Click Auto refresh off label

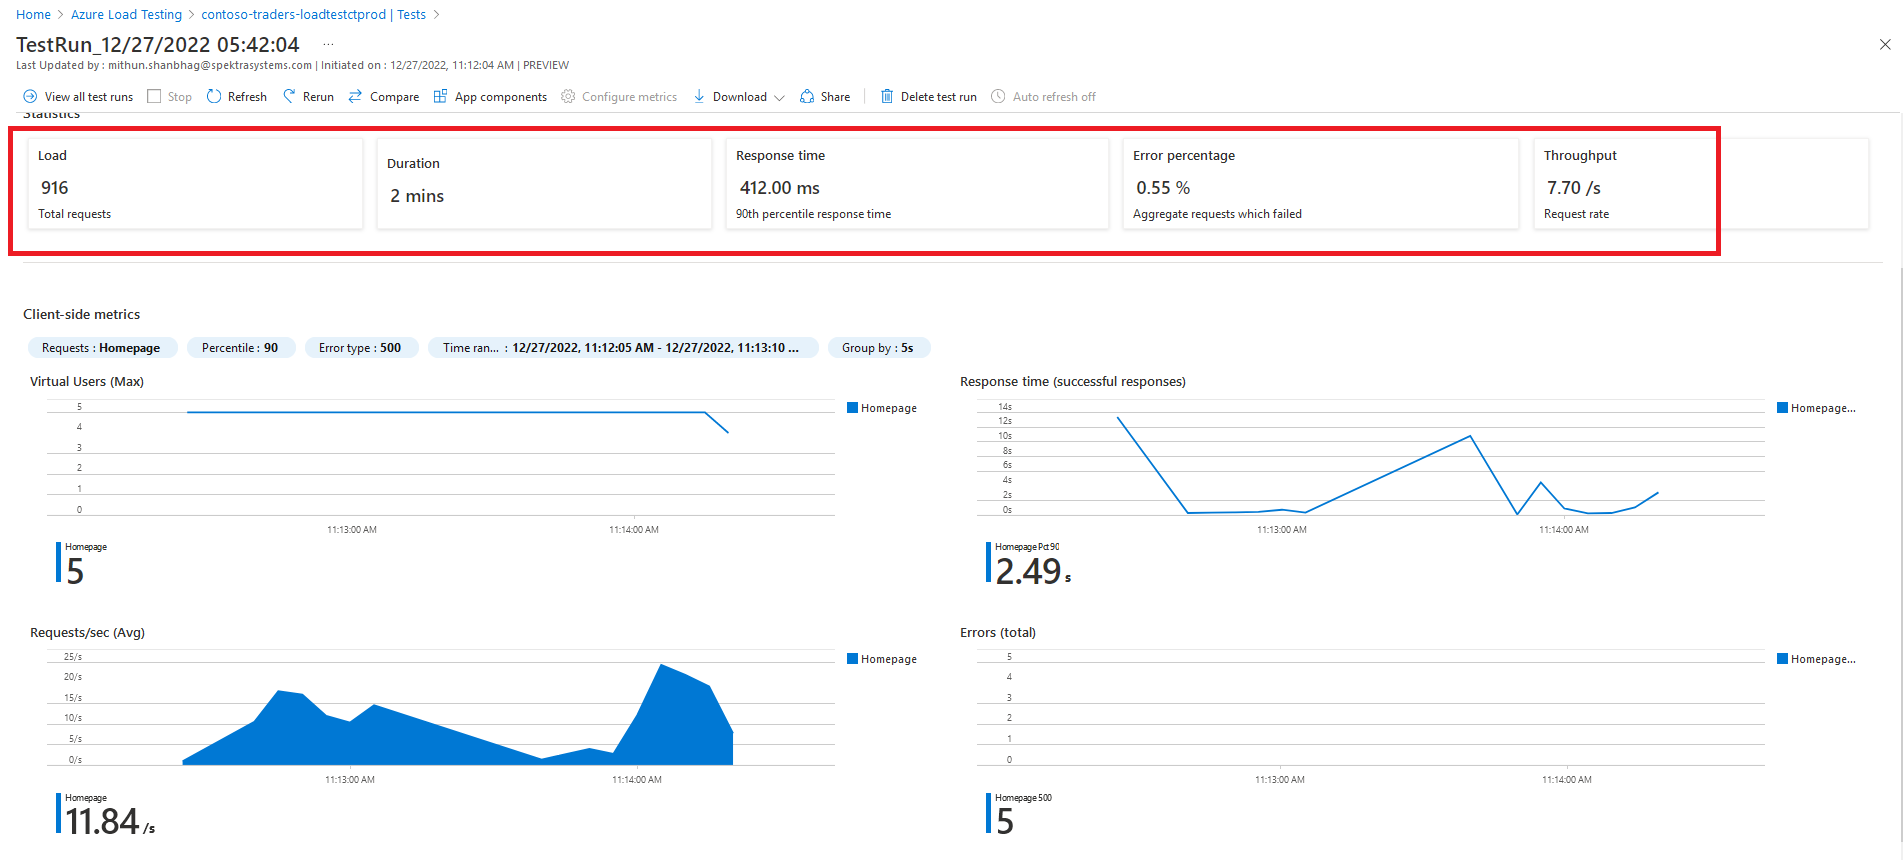(1054, 97)
